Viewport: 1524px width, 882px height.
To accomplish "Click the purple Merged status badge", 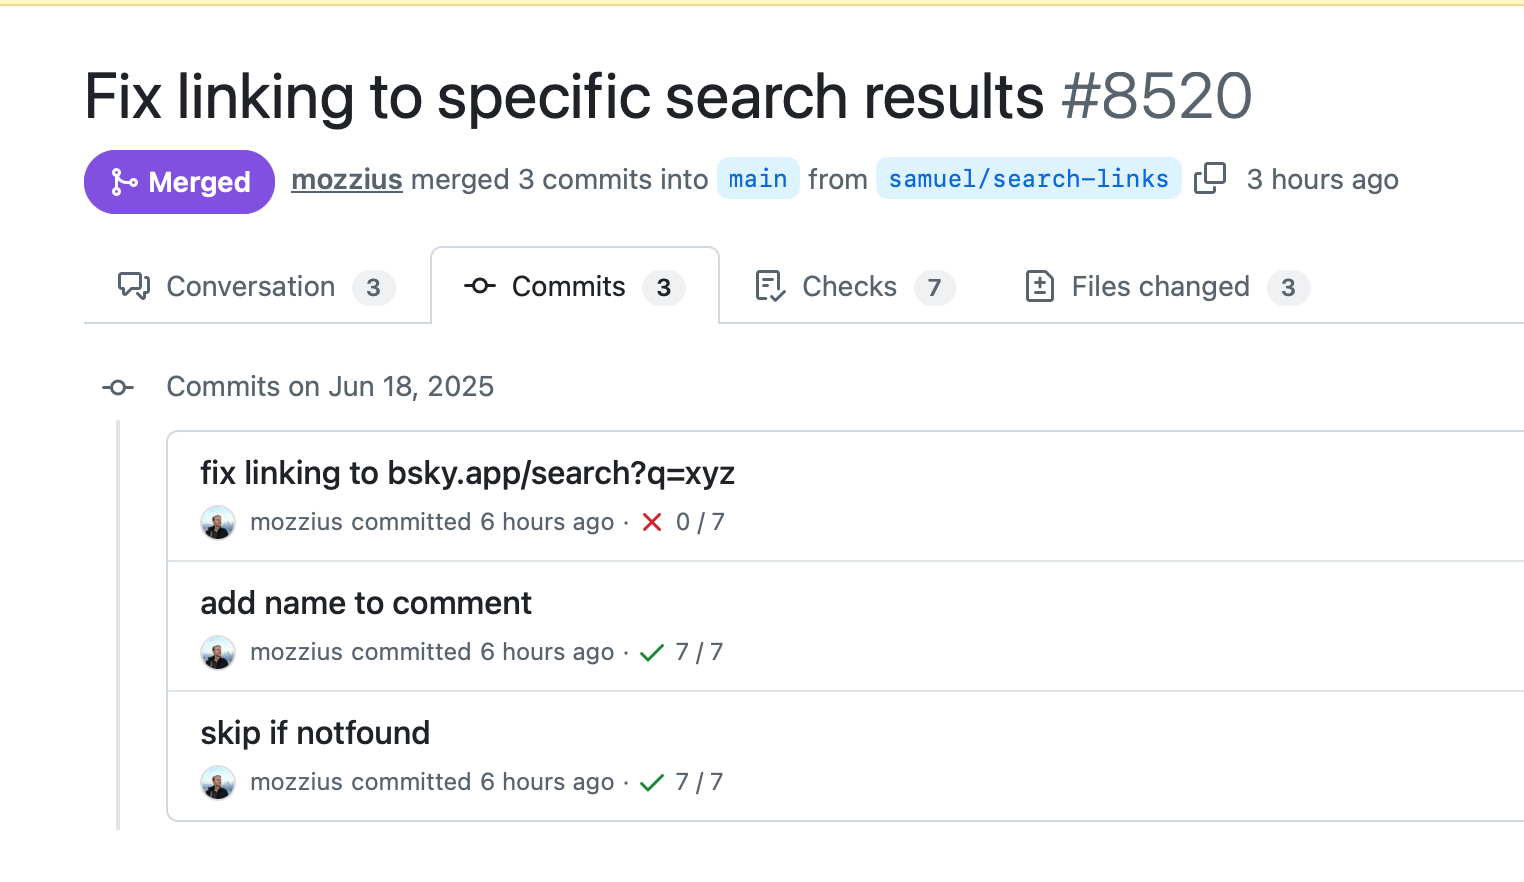I will pyautogui.click(x=180, y=182).
